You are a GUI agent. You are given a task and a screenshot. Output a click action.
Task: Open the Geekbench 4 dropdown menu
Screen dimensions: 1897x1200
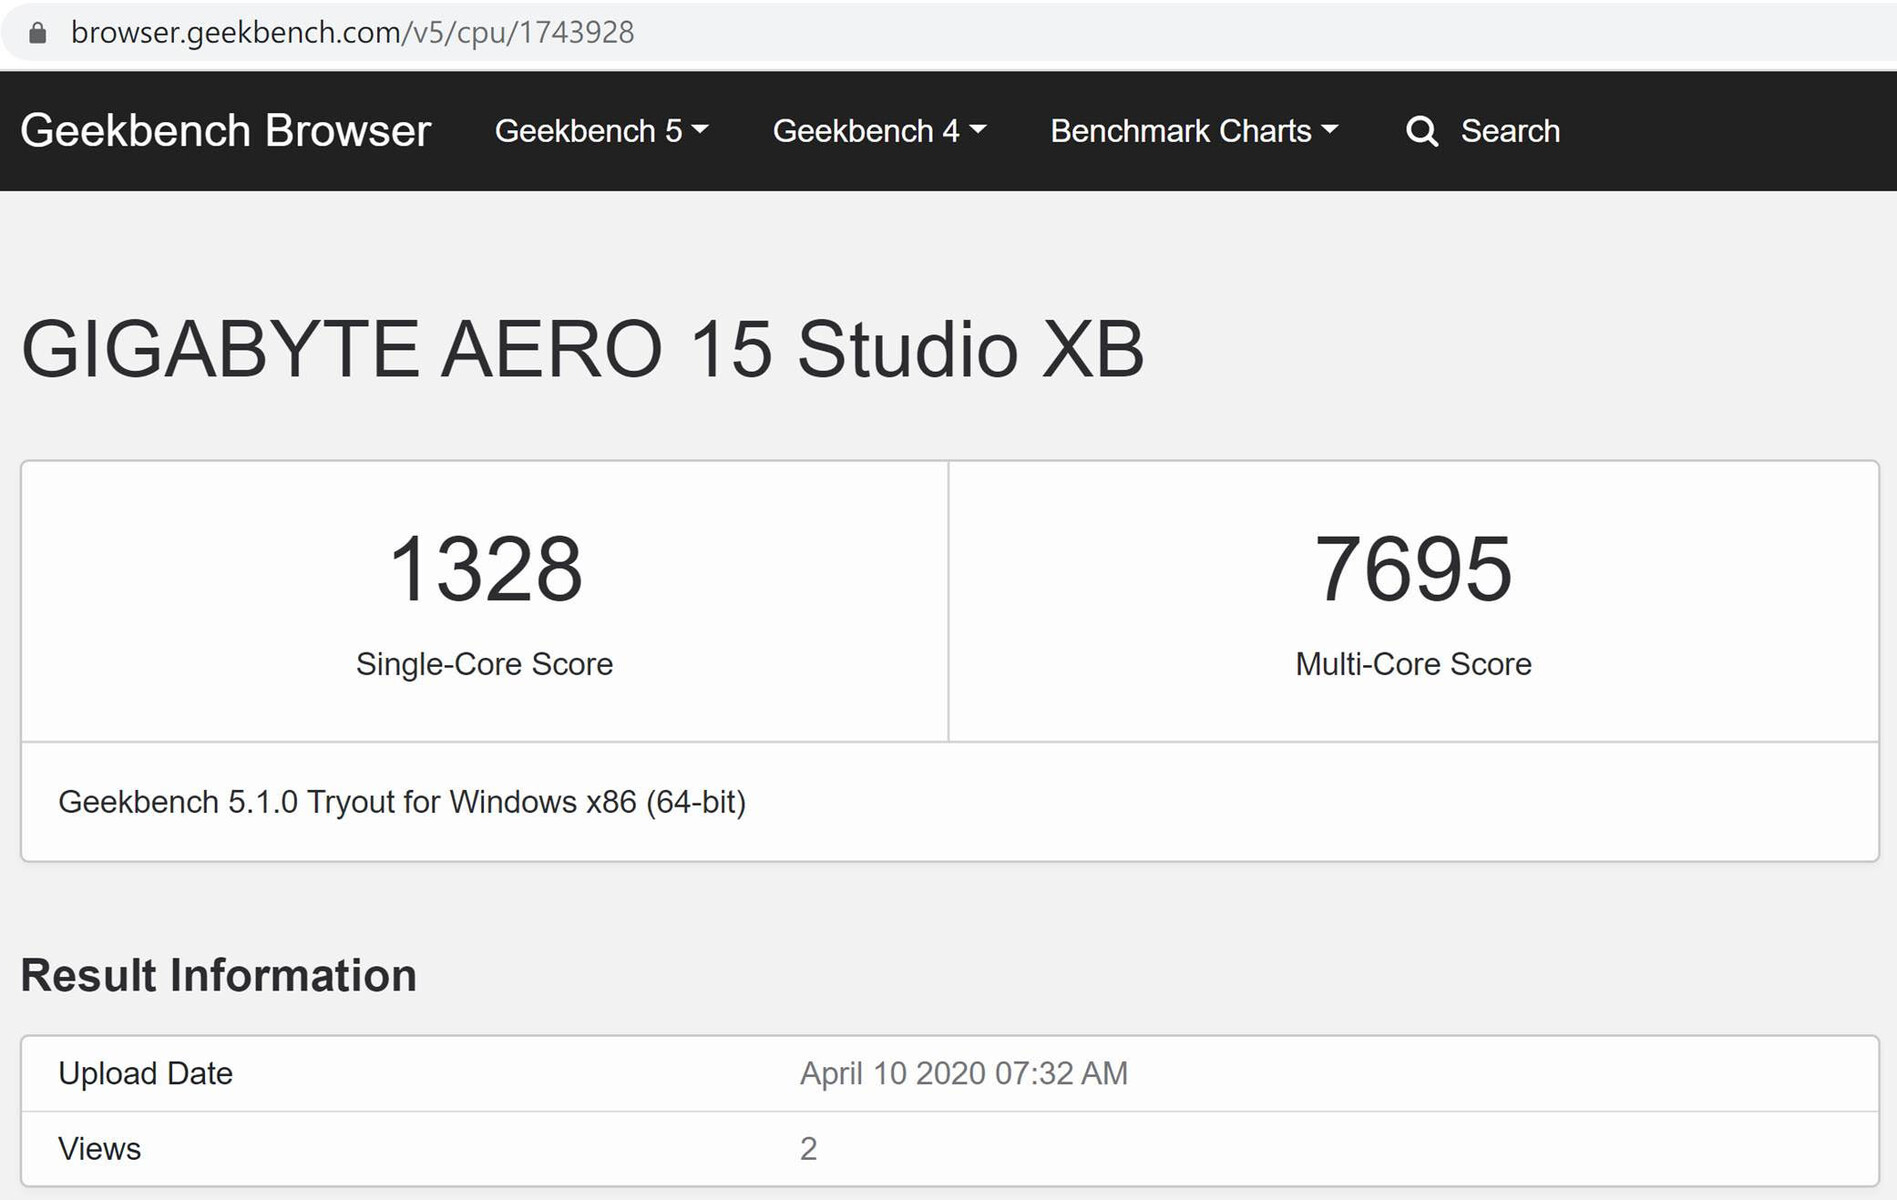click(879, 131)
